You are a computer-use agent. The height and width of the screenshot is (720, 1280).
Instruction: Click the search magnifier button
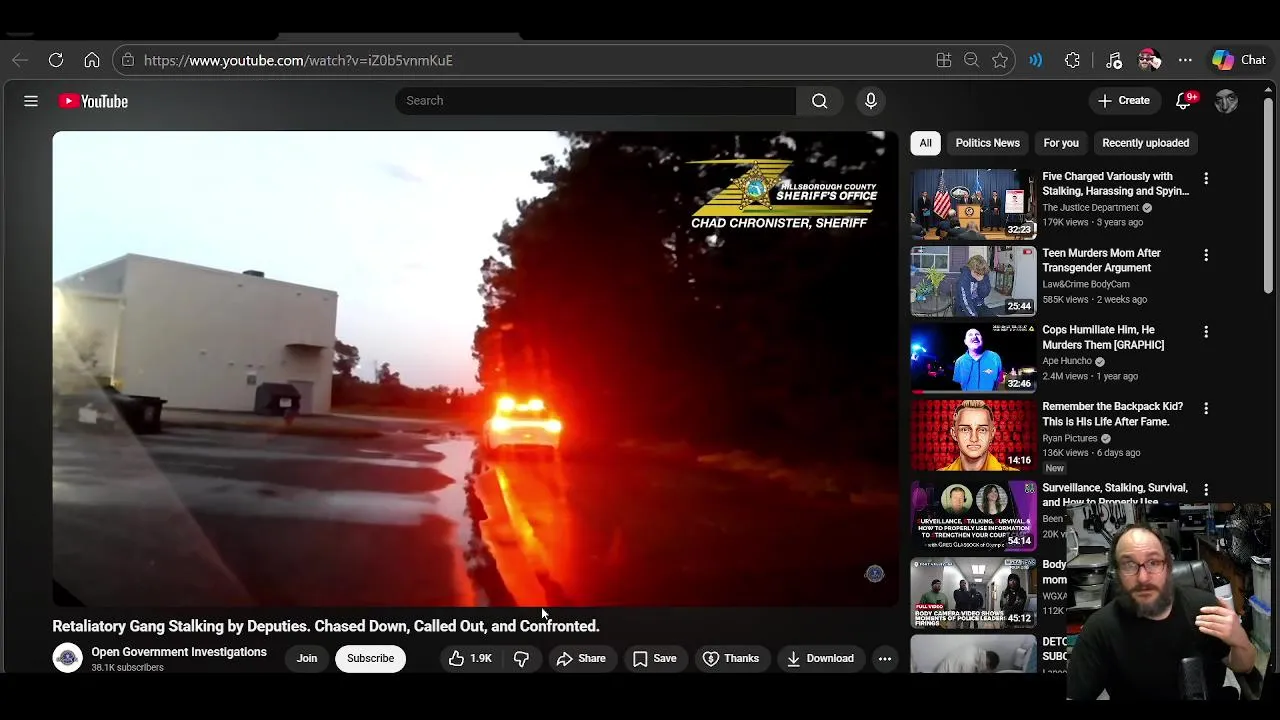click(819, 101)
